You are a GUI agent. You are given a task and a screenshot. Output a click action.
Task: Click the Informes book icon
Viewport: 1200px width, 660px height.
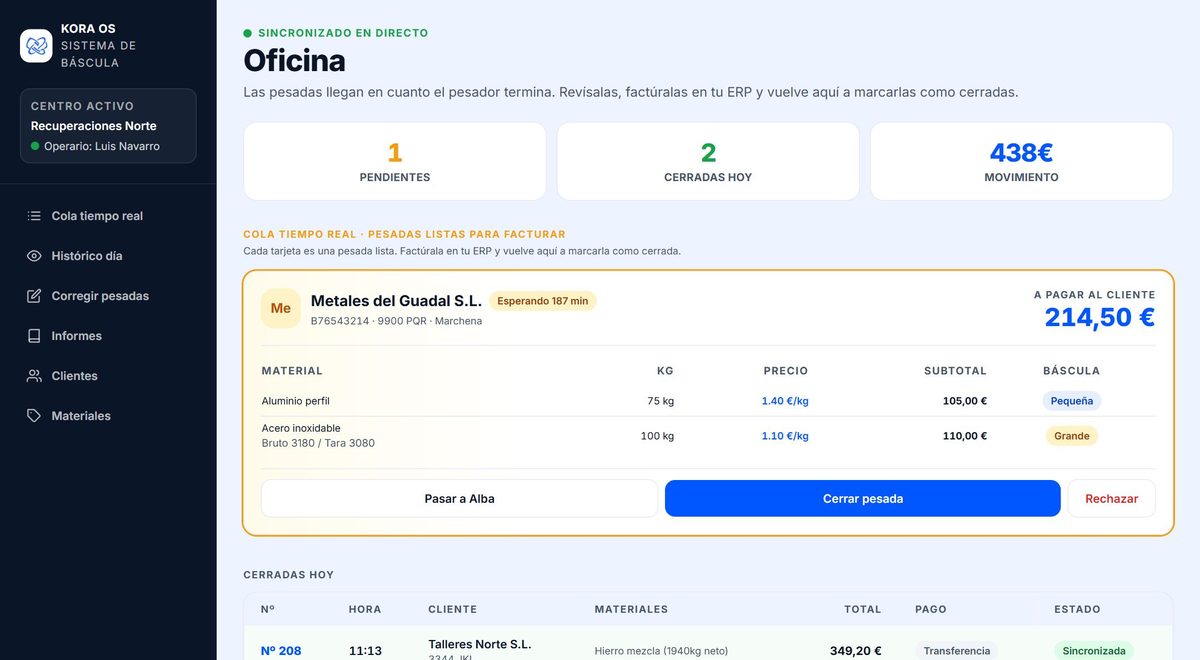point(34,336)
